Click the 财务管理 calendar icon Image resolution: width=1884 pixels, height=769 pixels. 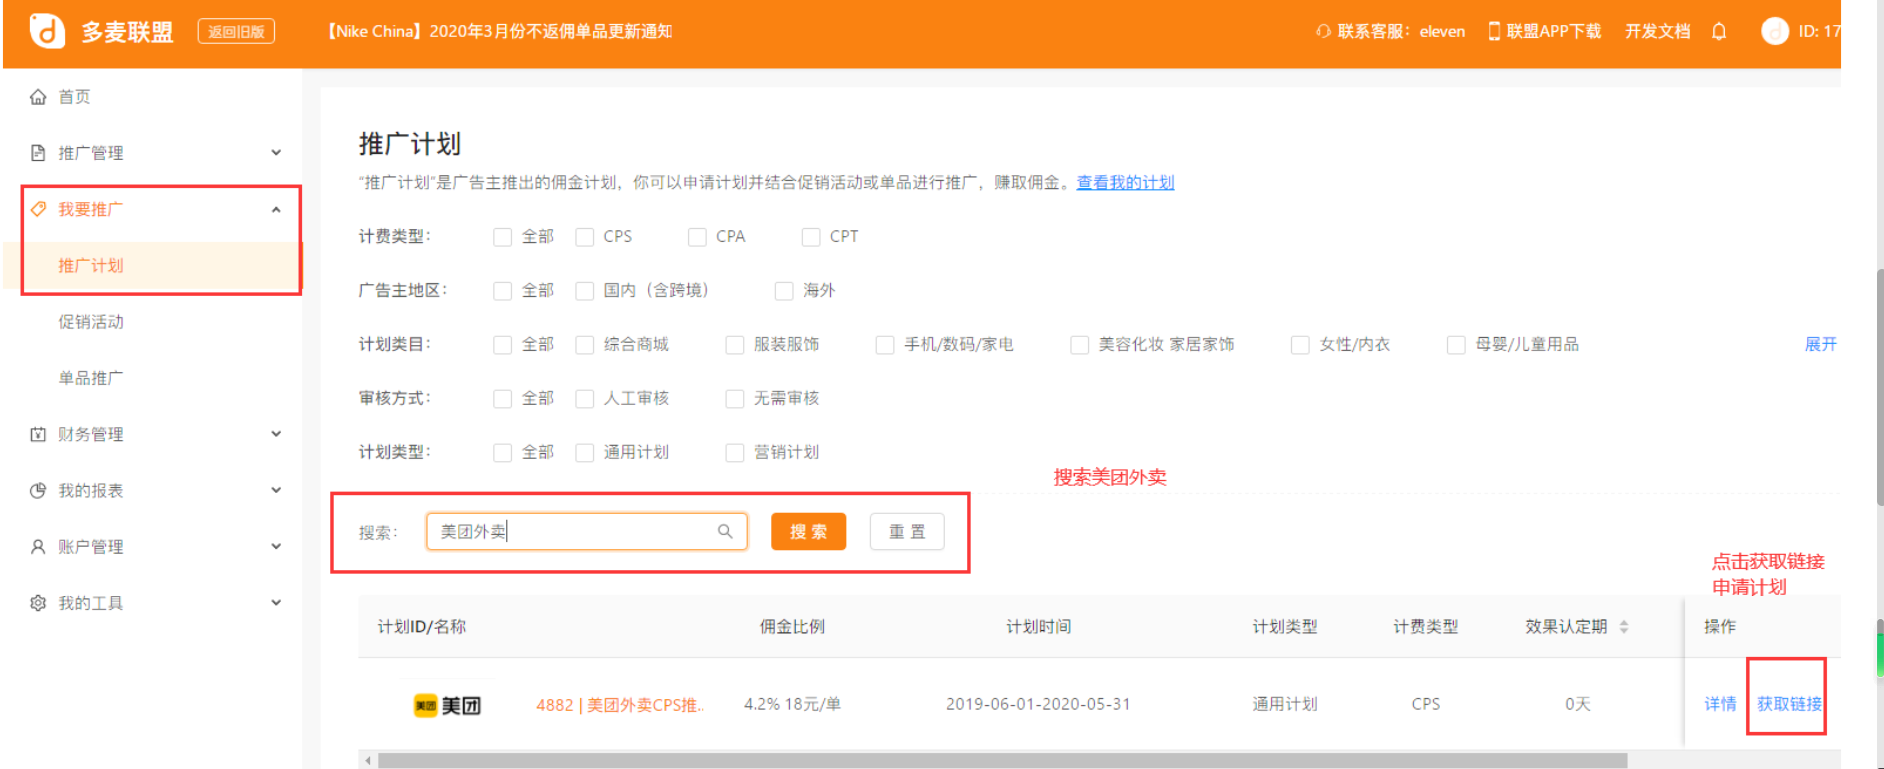point(38,434)
